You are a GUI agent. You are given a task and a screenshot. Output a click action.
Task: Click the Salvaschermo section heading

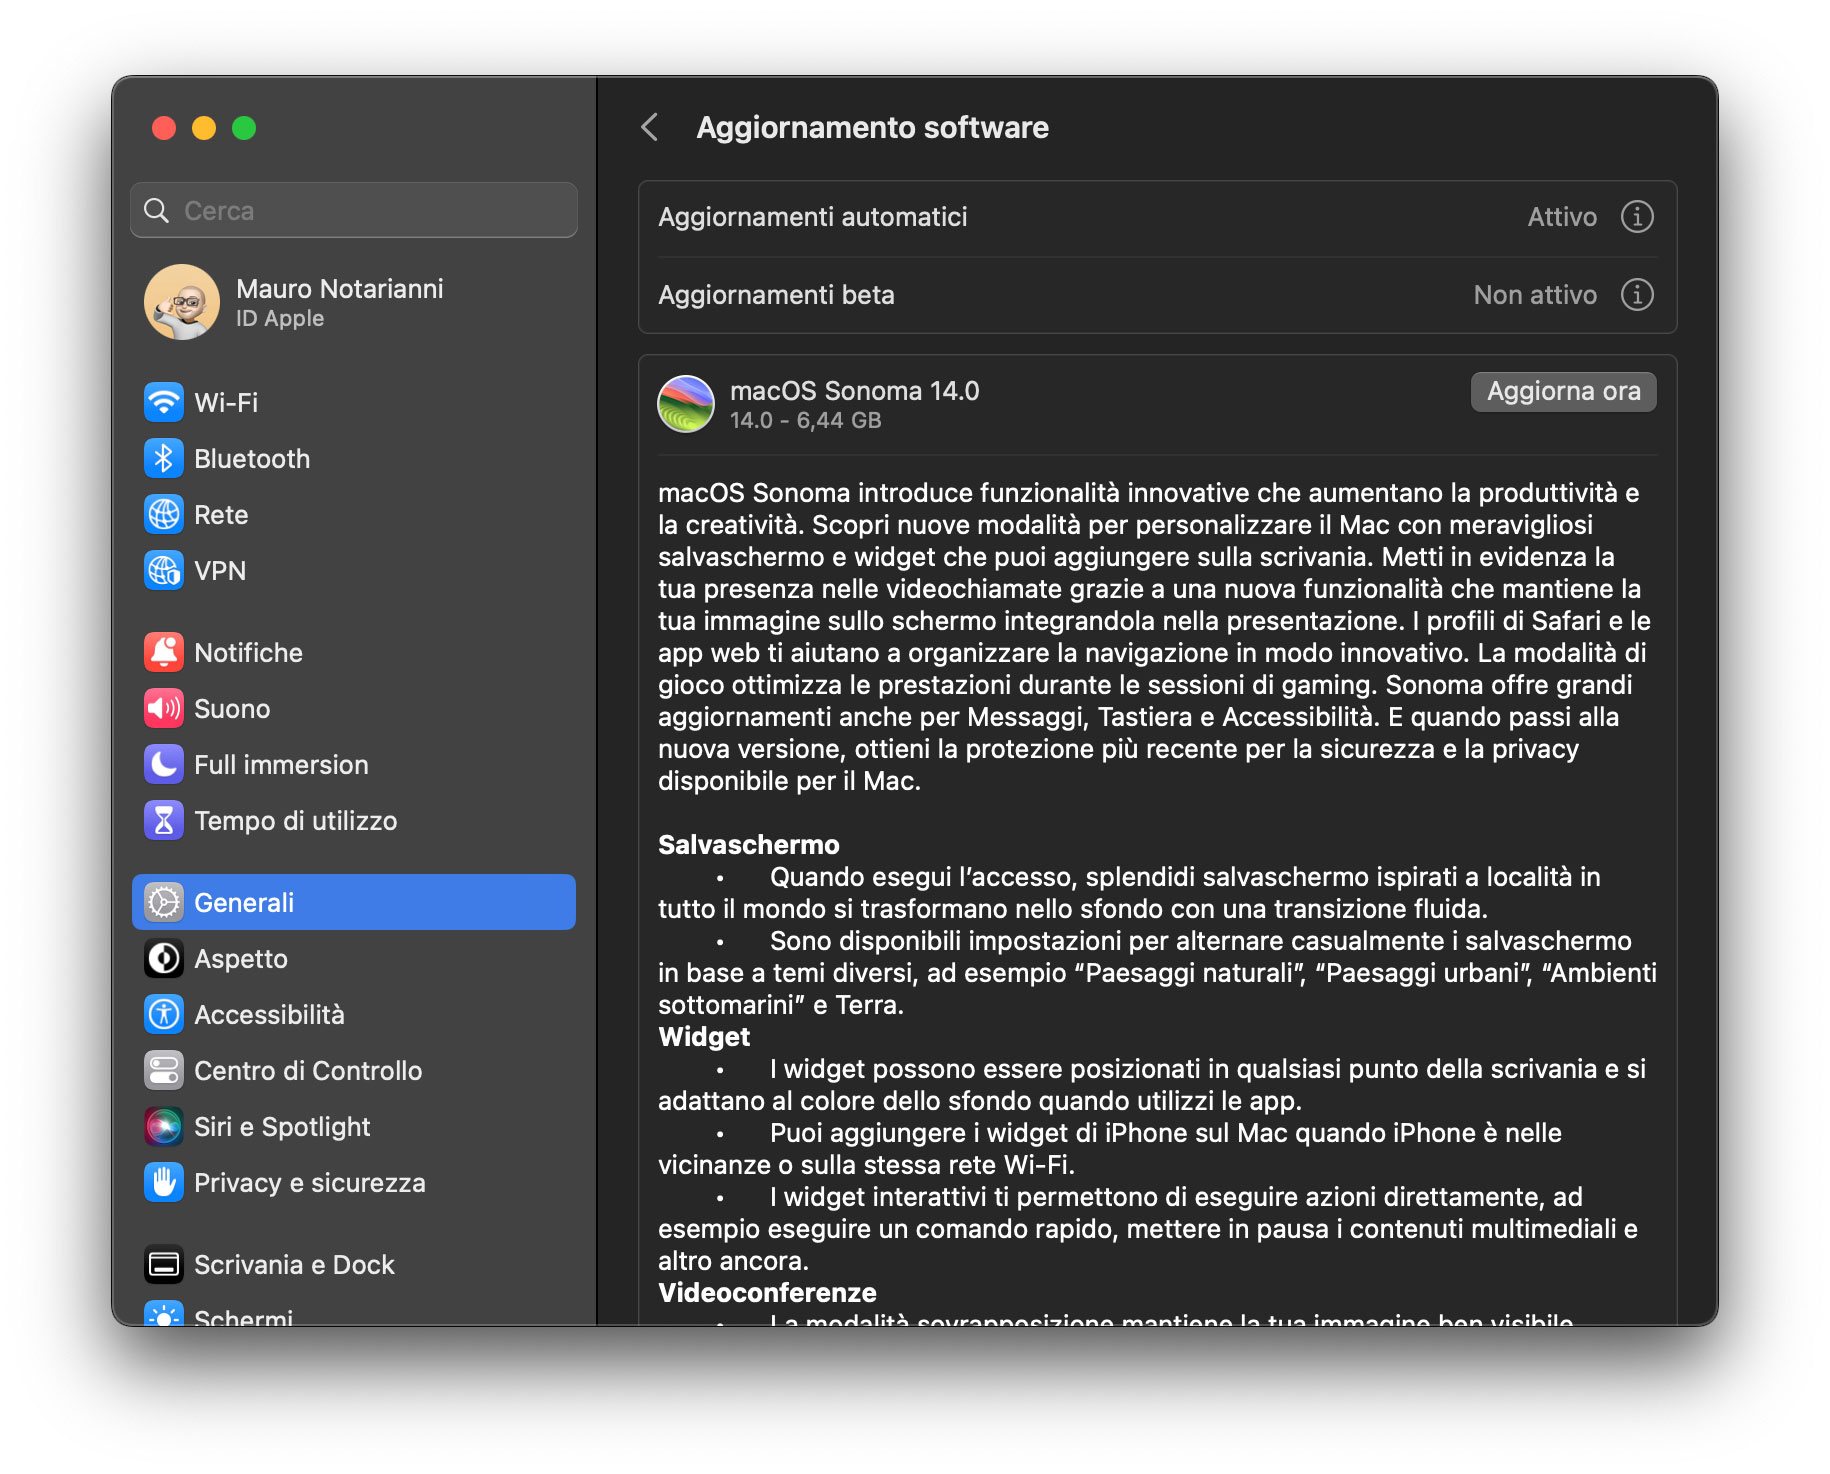[x=749, y=845]
